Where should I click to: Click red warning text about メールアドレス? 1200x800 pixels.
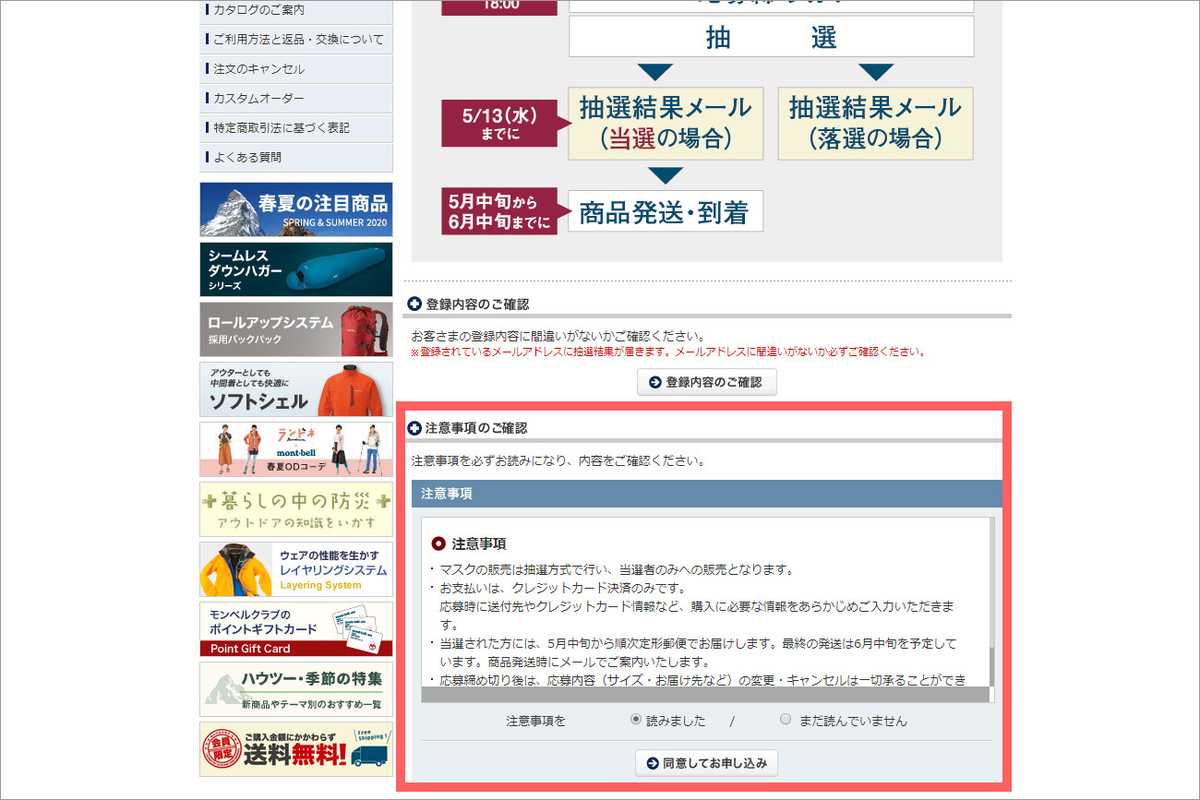tap(667, 352)
